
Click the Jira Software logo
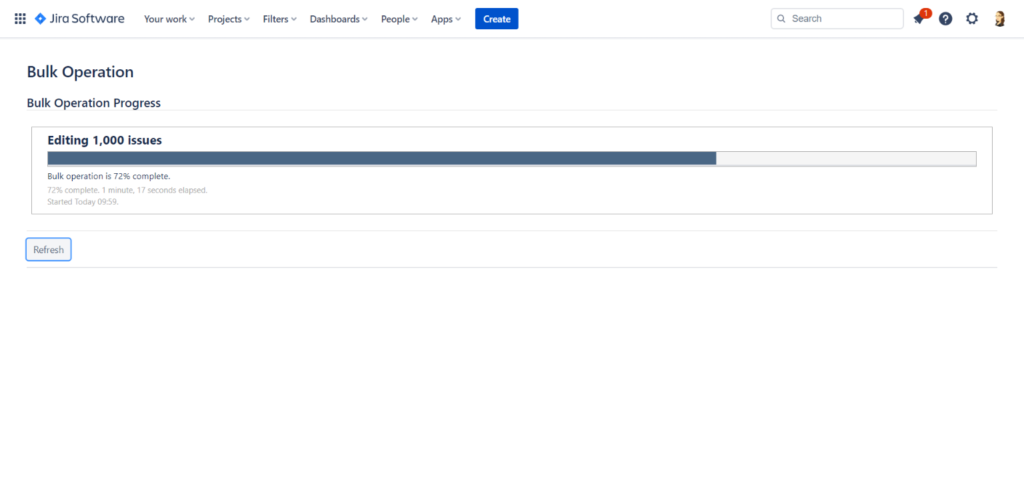79,19
